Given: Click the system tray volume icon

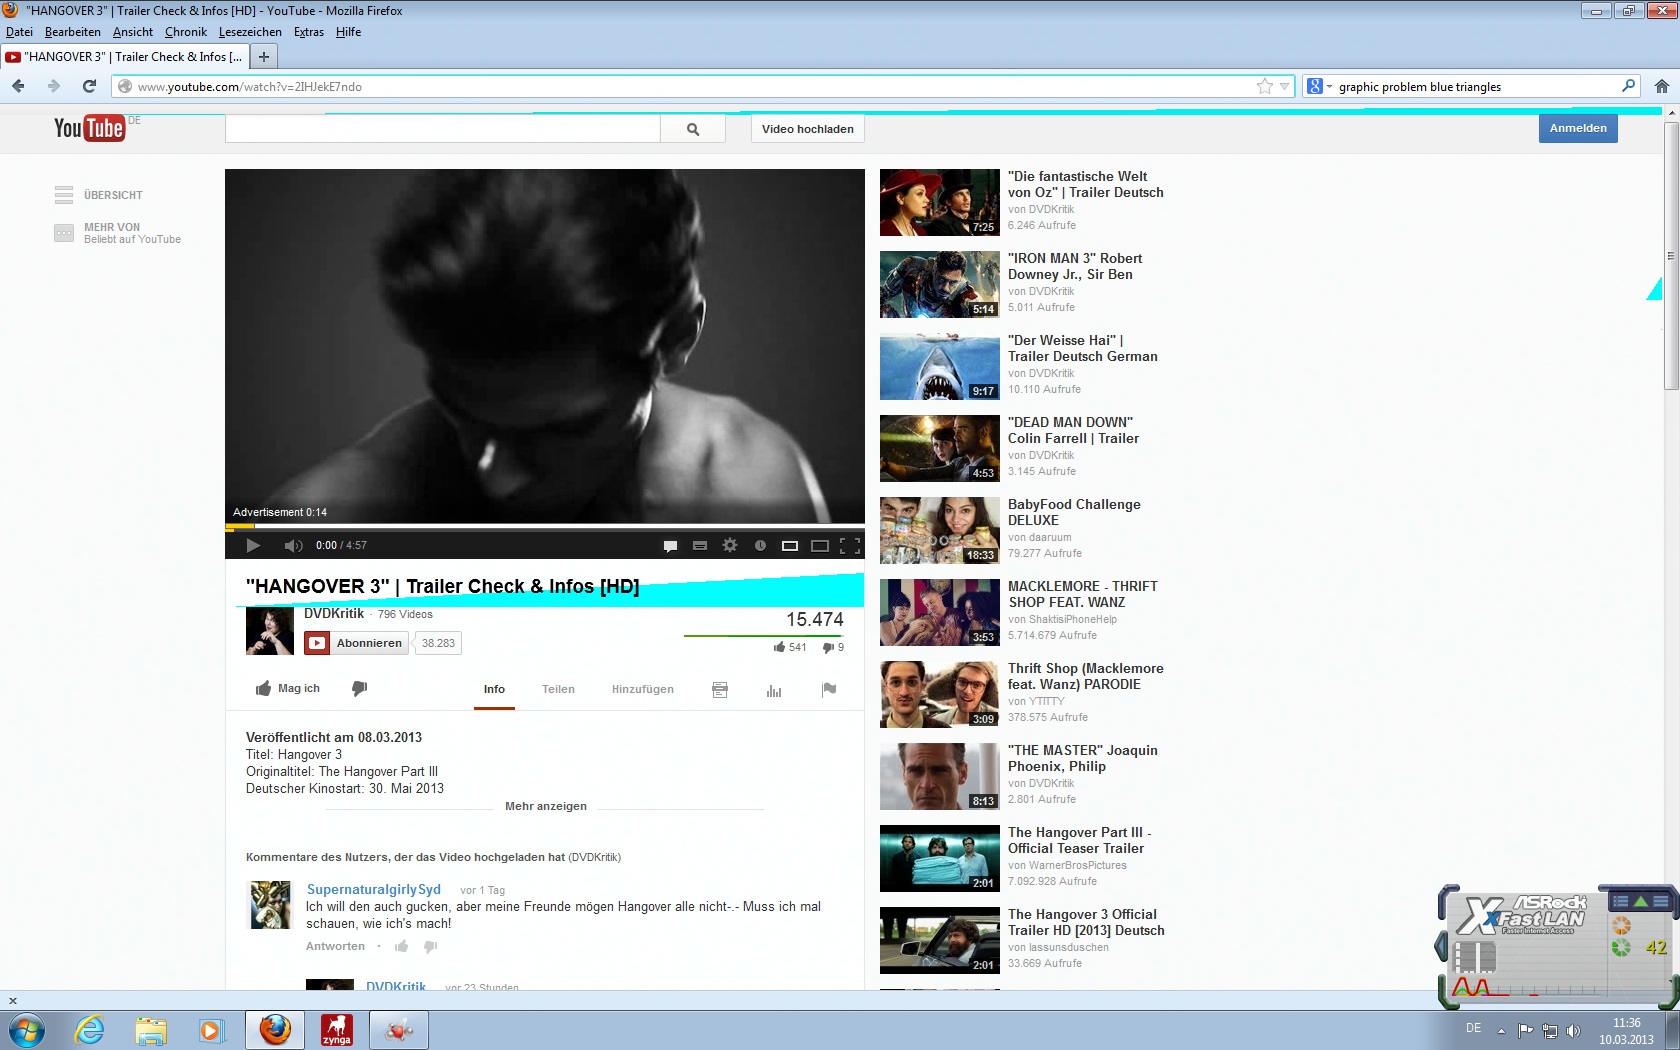Looking at the screenshot, I should point(1573,1030).
